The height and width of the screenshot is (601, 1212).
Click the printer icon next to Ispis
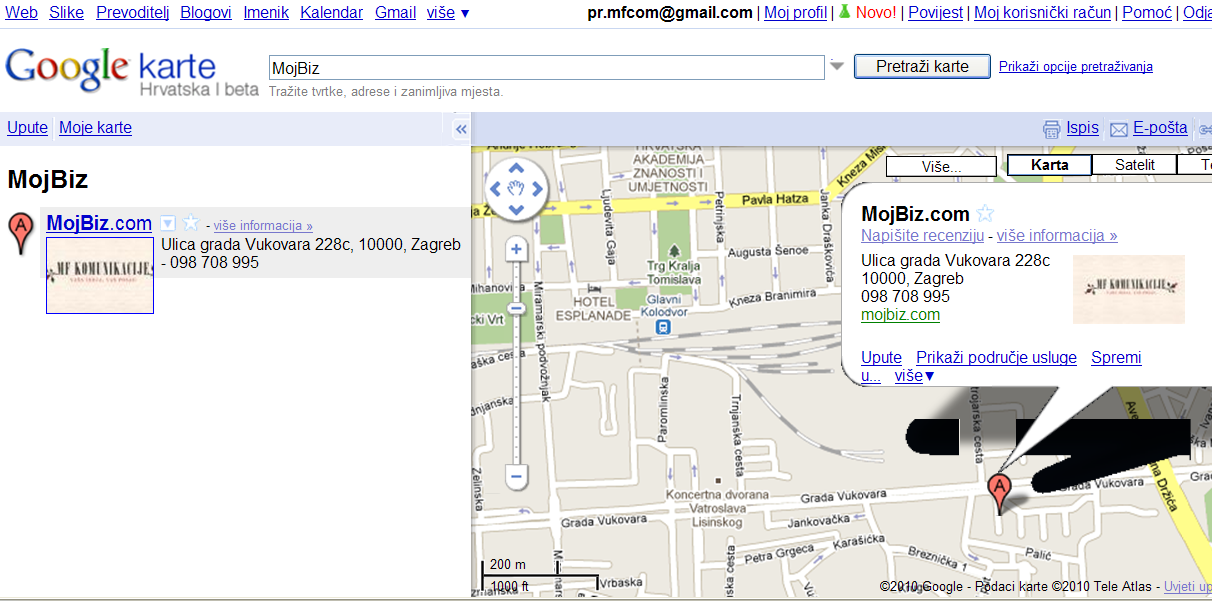pyautogui.click(x=1051, y=129)
